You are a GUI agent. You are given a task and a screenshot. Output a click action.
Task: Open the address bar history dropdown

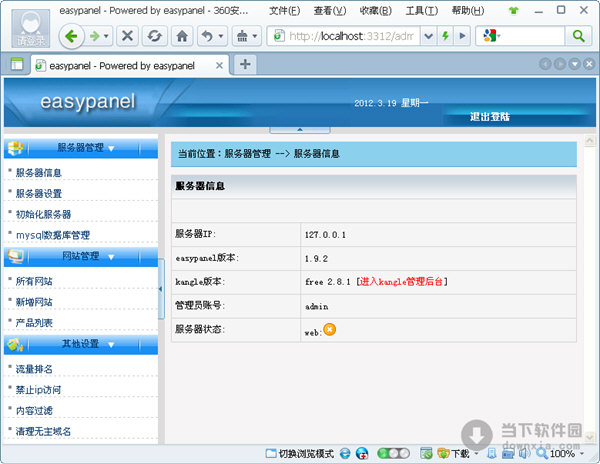point(429,36)
